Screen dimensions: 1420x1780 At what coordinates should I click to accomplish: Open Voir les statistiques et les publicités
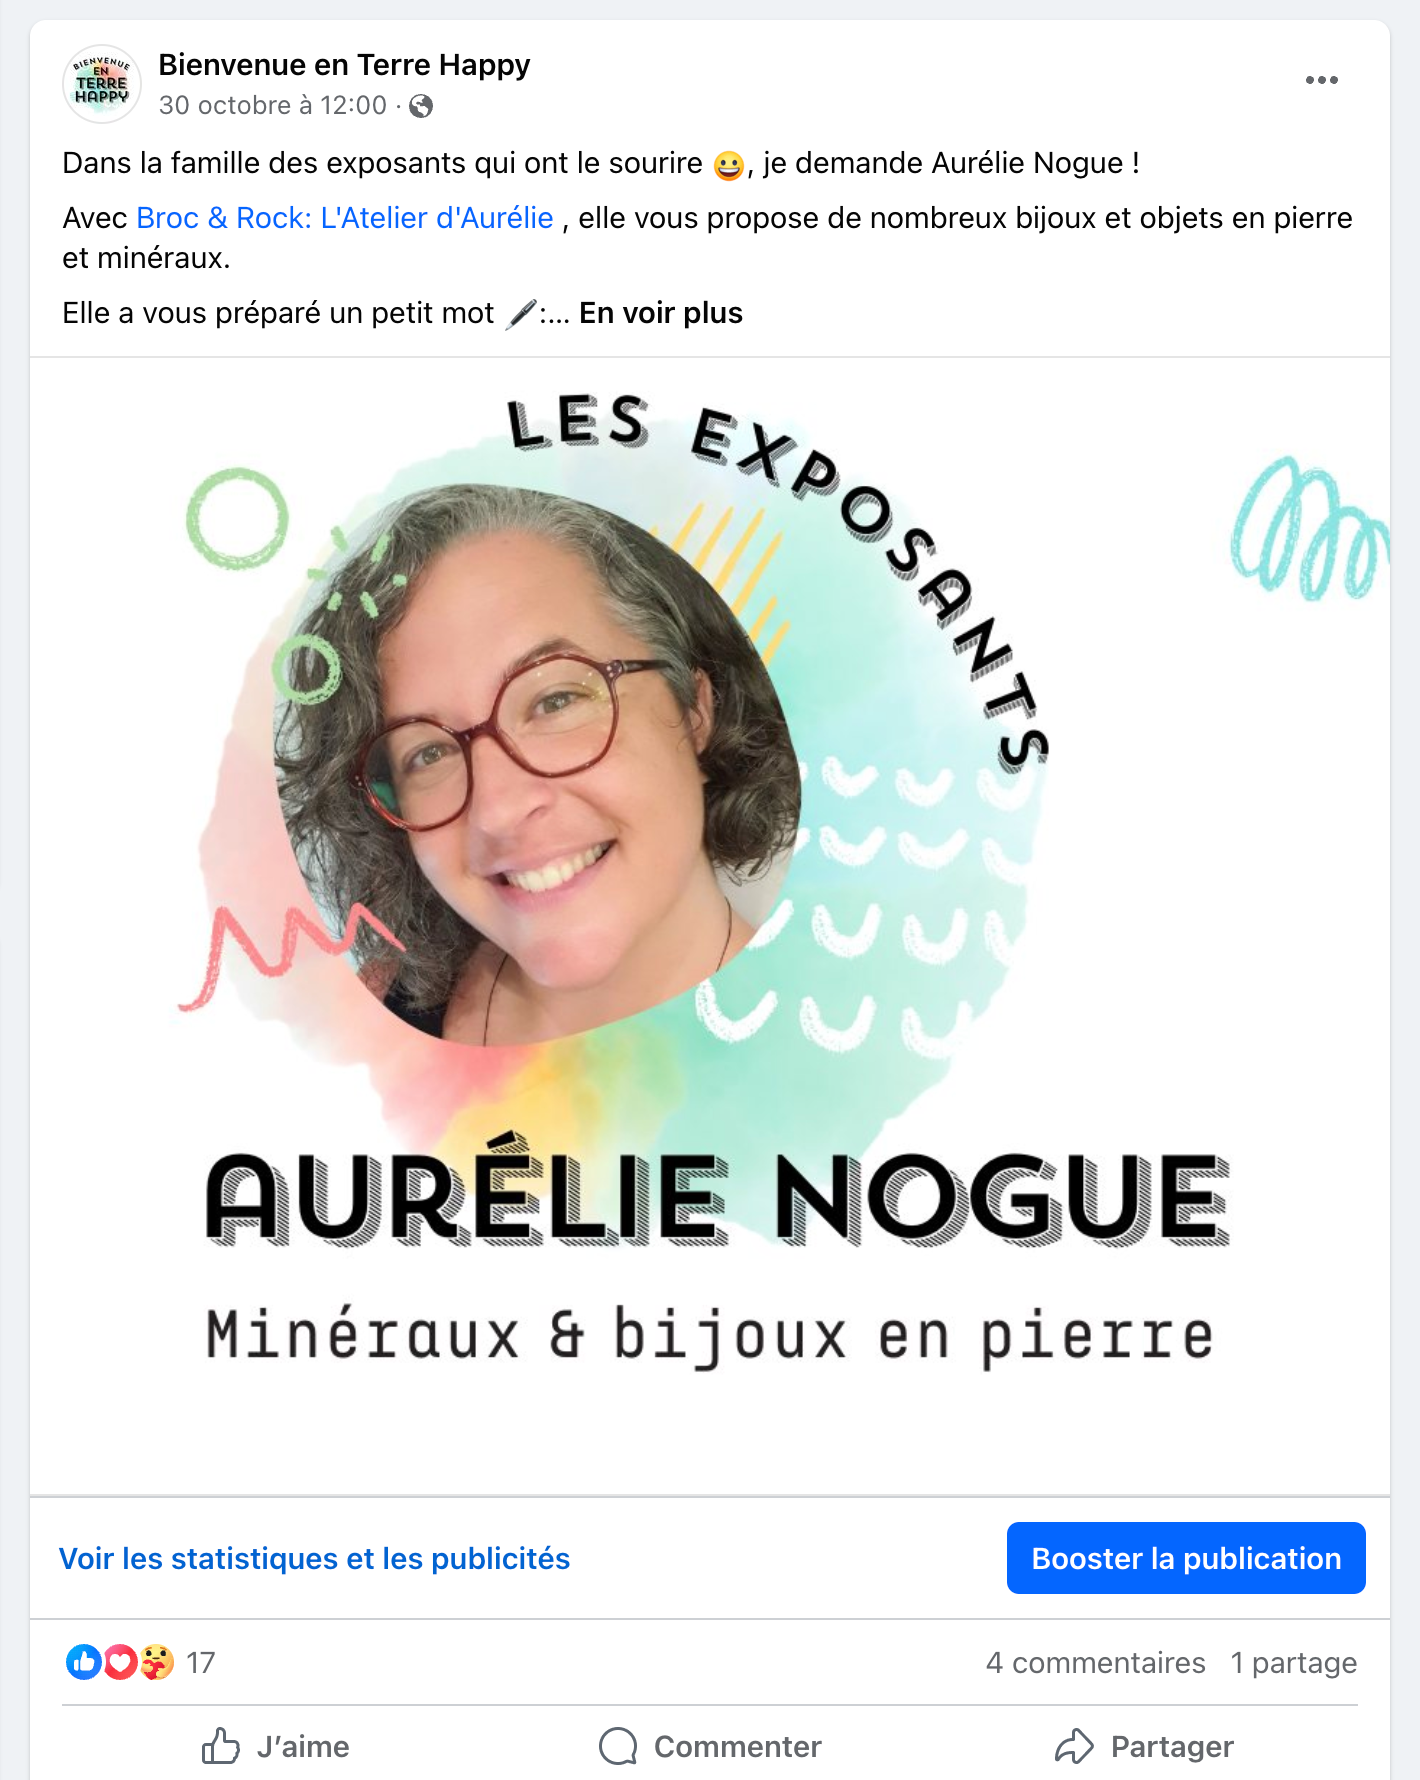(x=314, y=1558)
